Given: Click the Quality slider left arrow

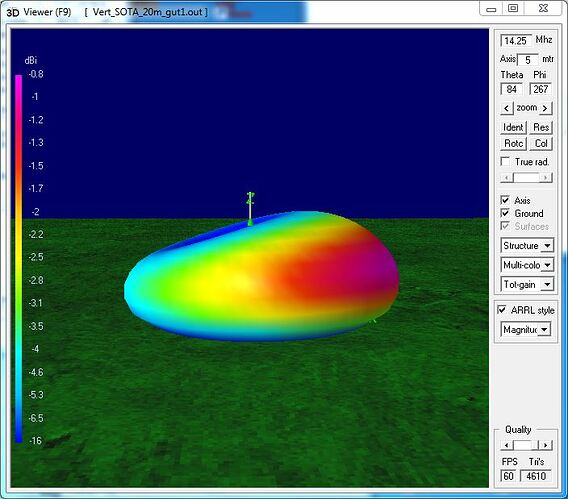Looking at the screenshot, I should (507, 445).
